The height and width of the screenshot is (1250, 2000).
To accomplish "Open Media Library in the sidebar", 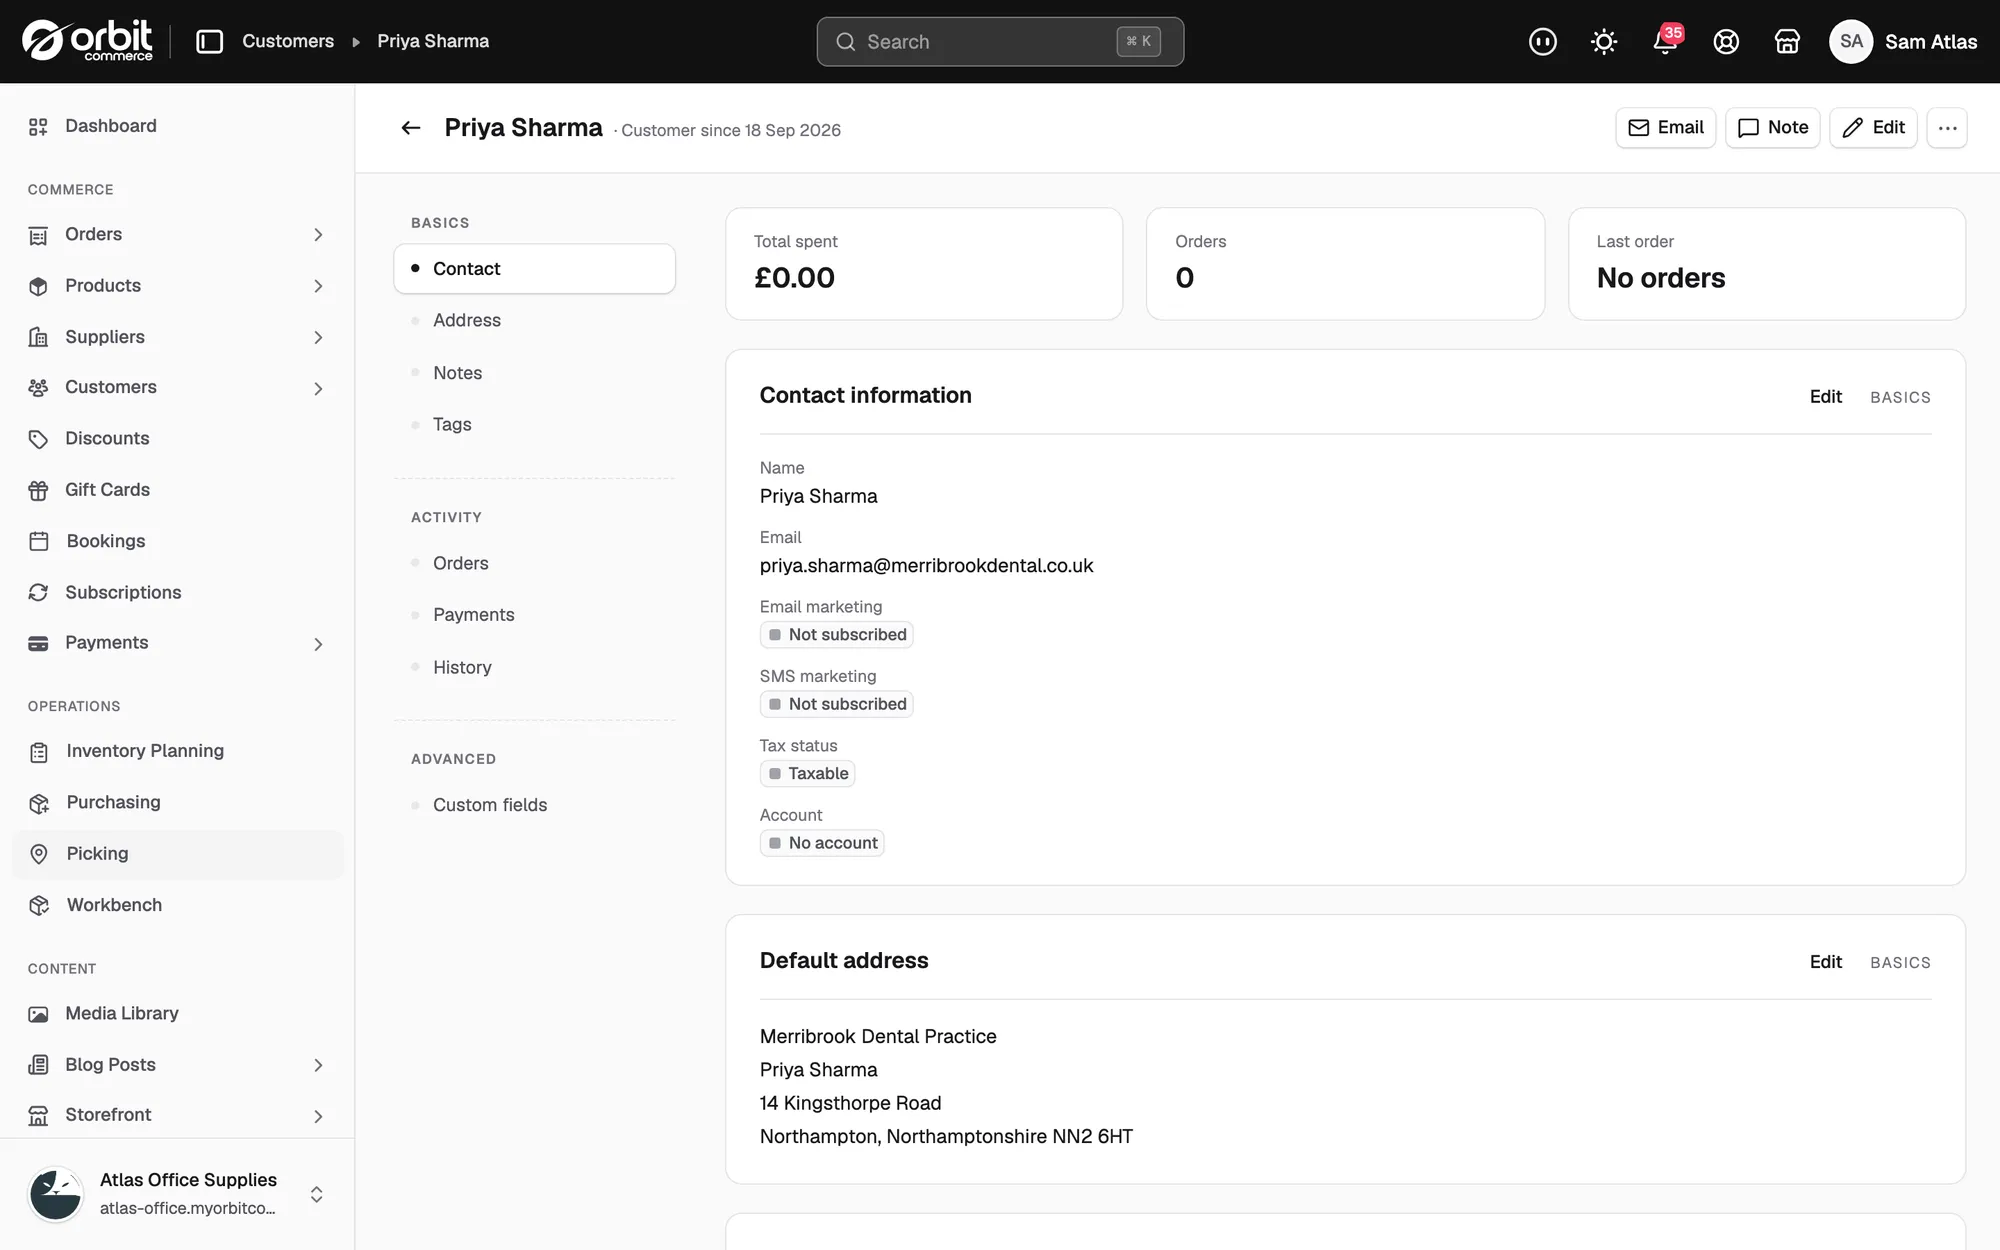I will tap(177, 1013).
